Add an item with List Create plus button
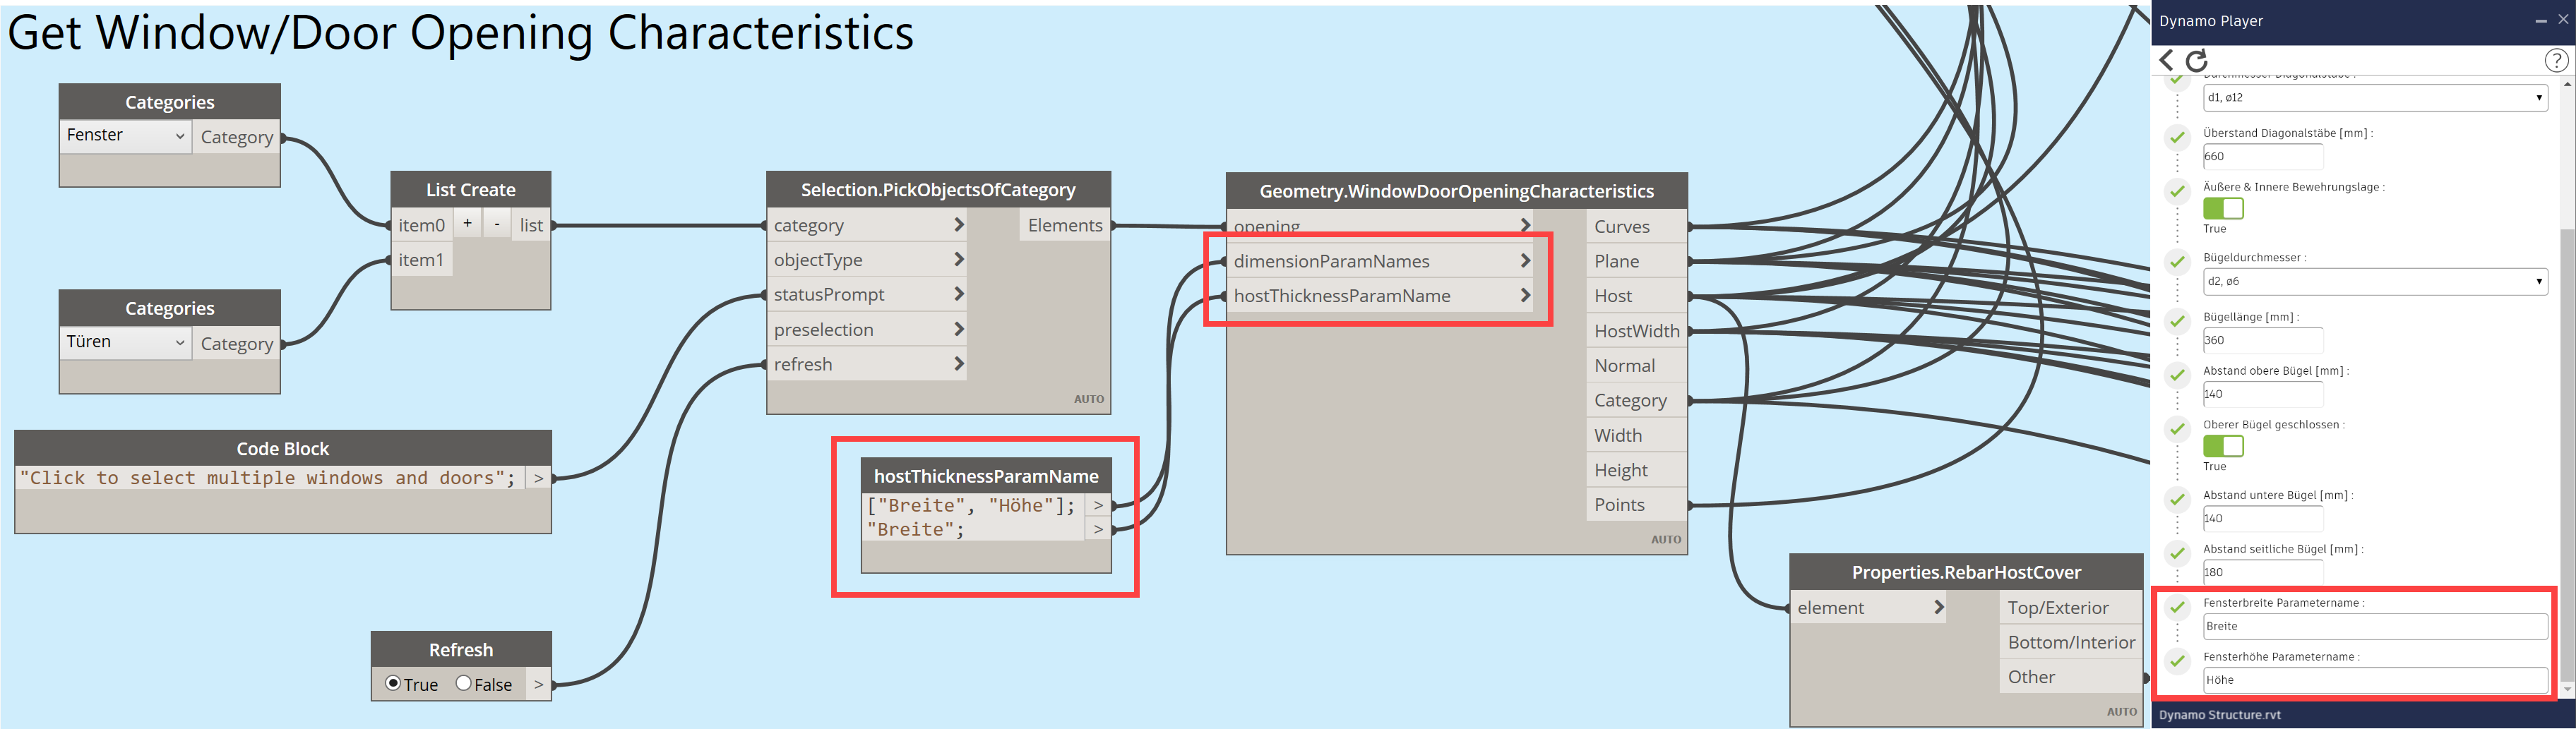The image size is (2576, 729). click(467, 224)
